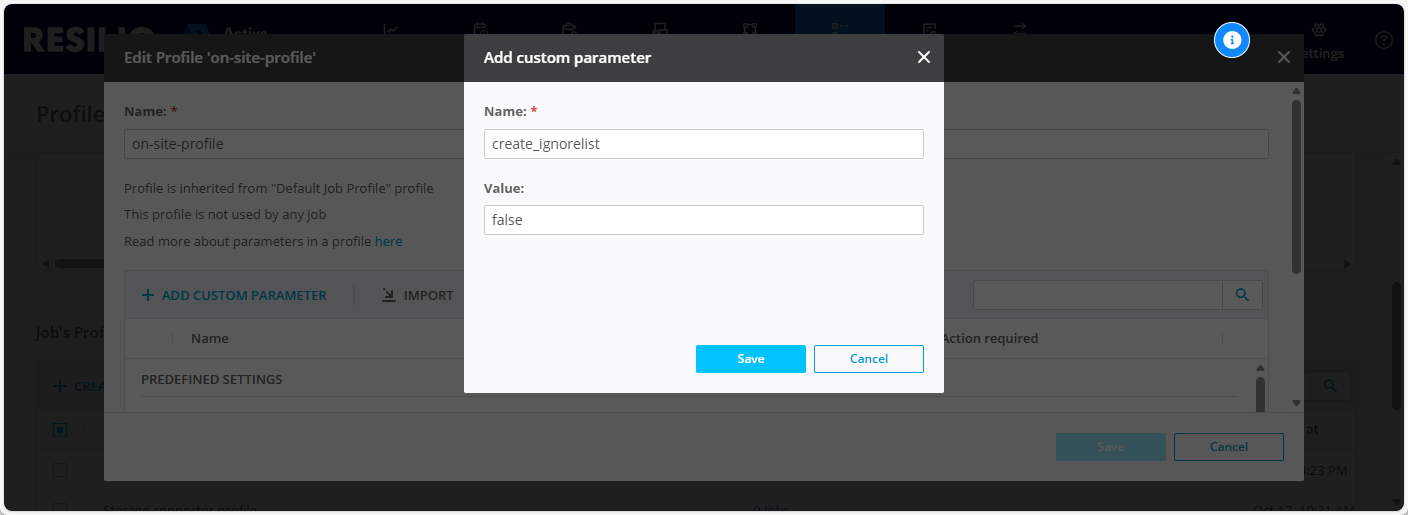Click the parameter search text box
1408x515 pixels.
tap(1097, 295)
